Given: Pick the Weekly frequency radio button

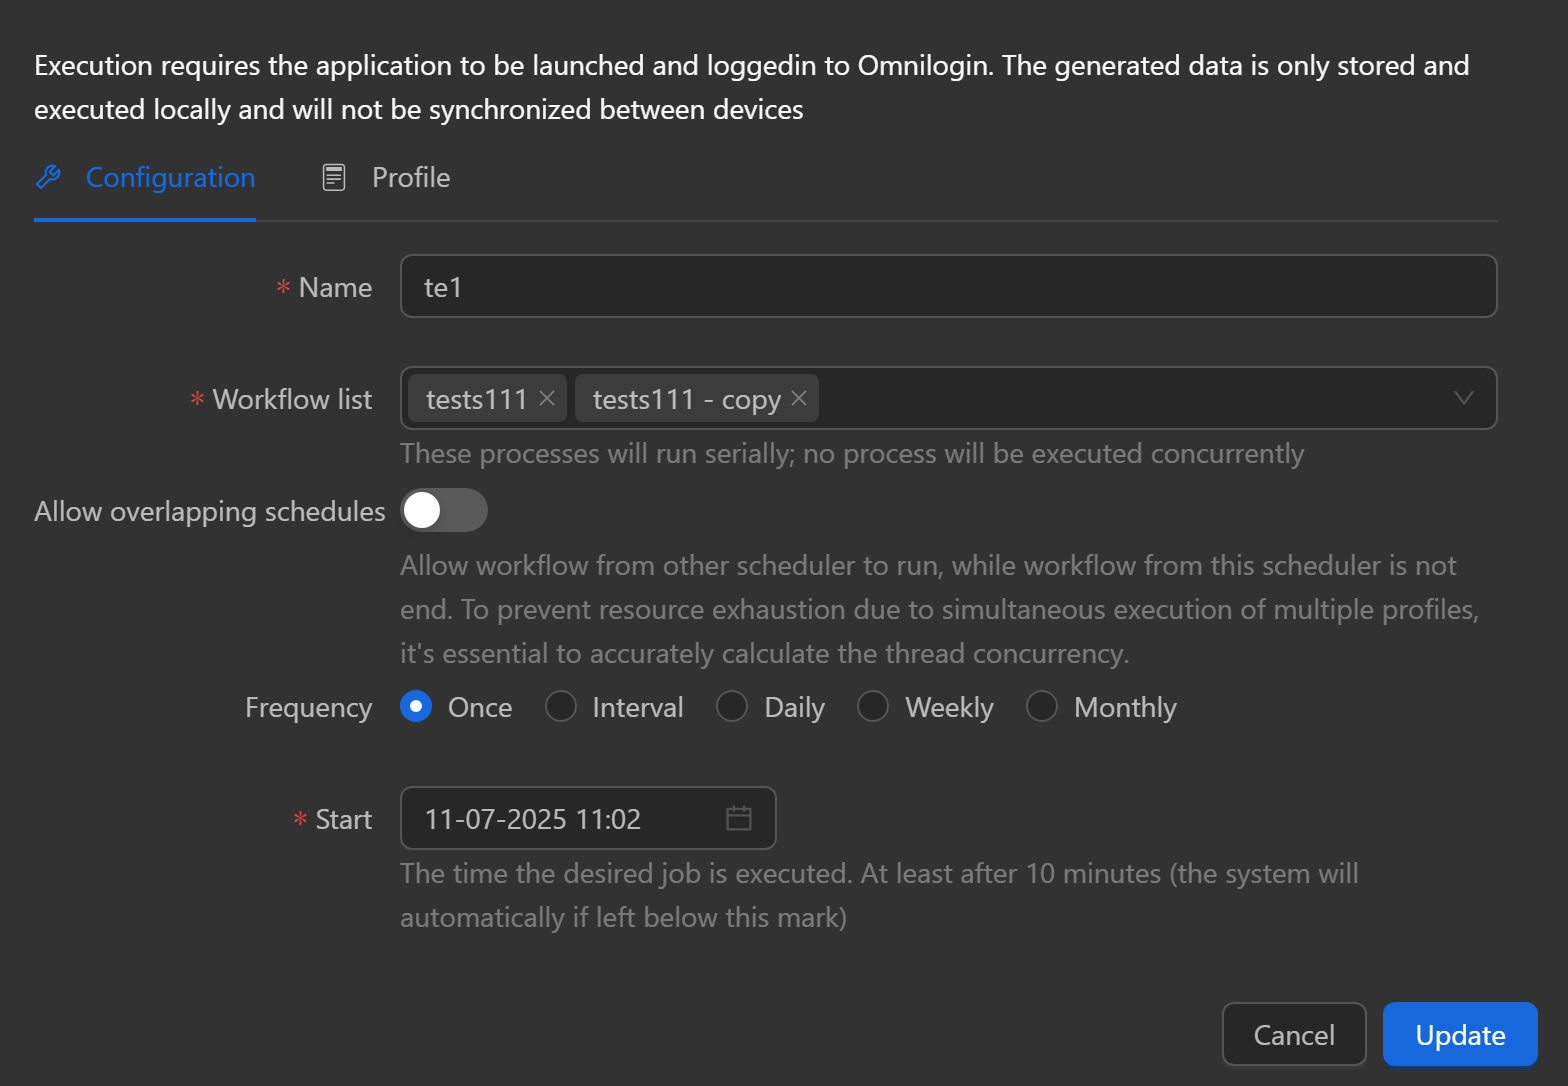Looking at the screenshot, I should 873,706.
